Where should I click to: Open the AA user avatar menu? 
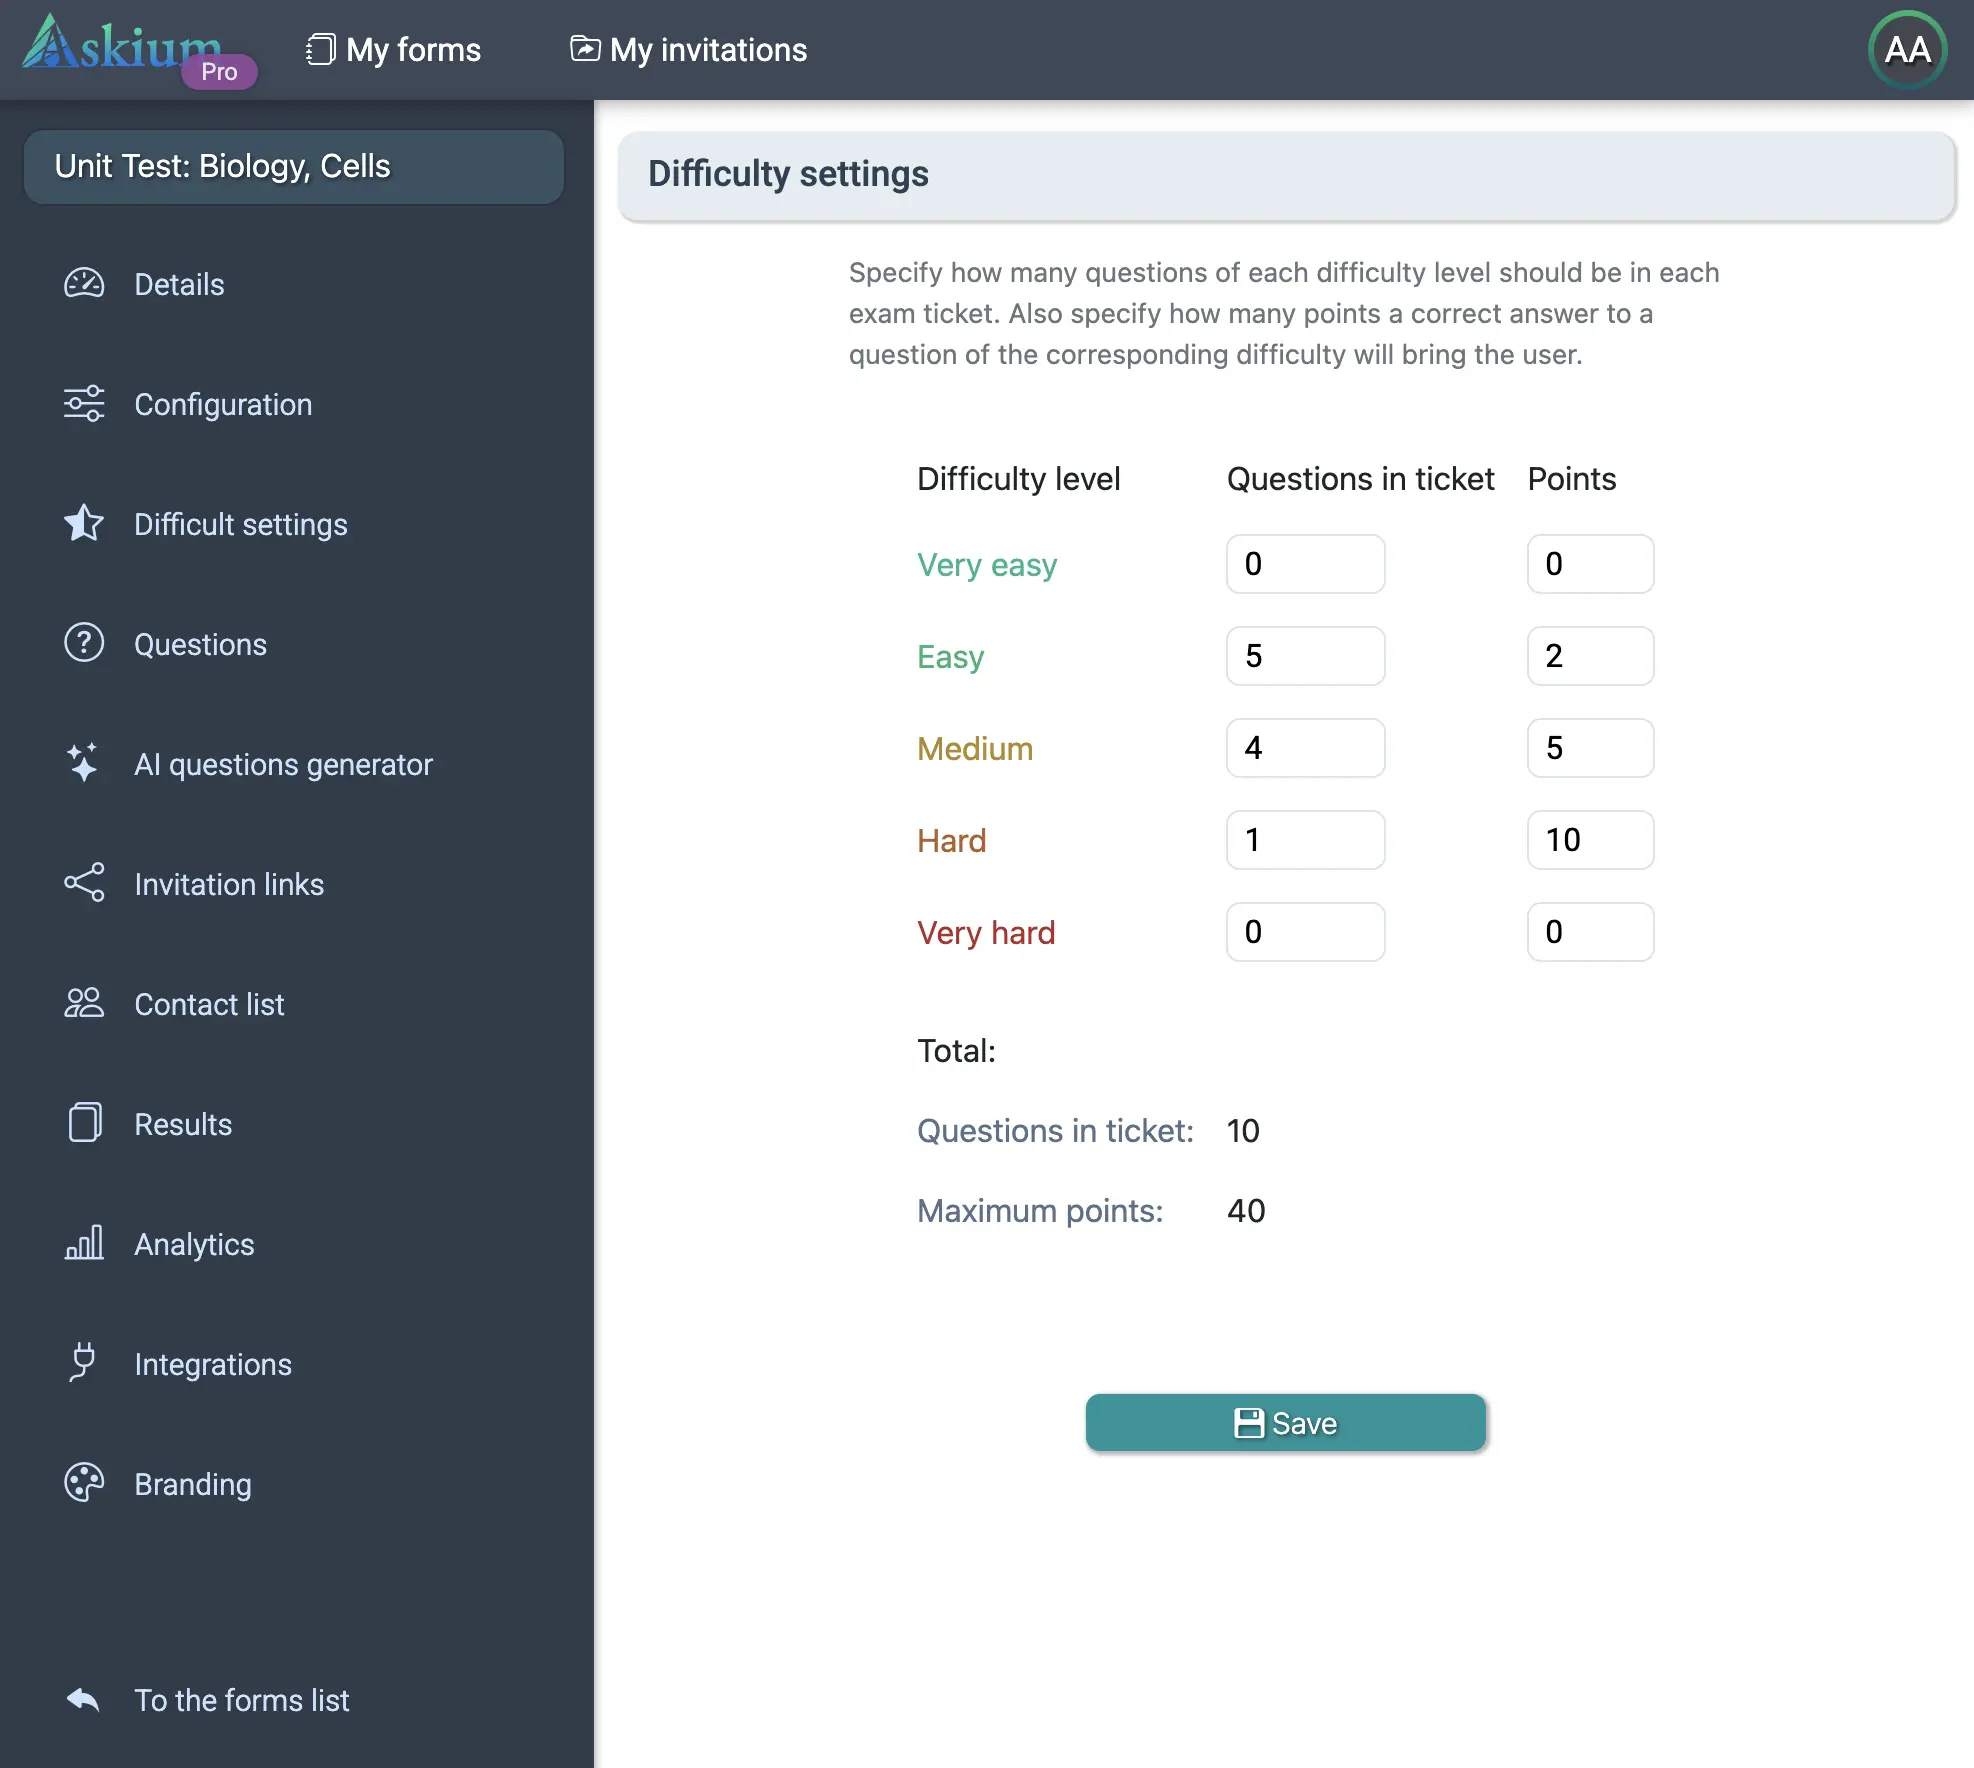(1906, 50)
